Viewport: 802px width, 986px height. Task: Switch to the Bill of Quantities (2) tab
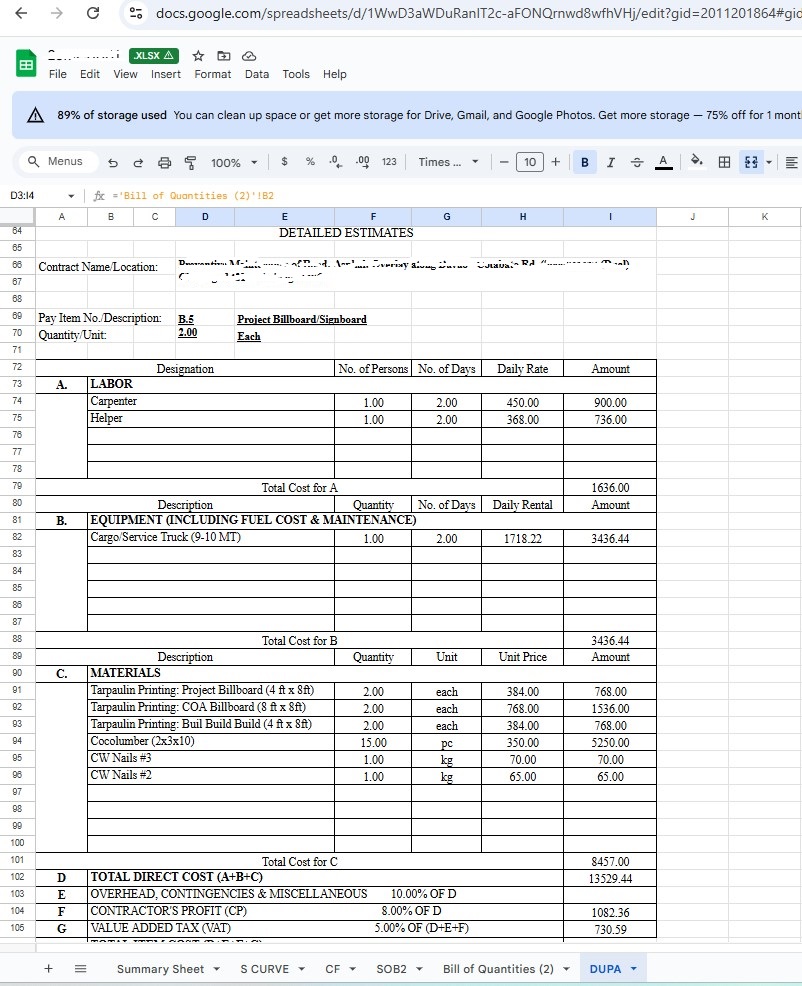pos(498,969)
